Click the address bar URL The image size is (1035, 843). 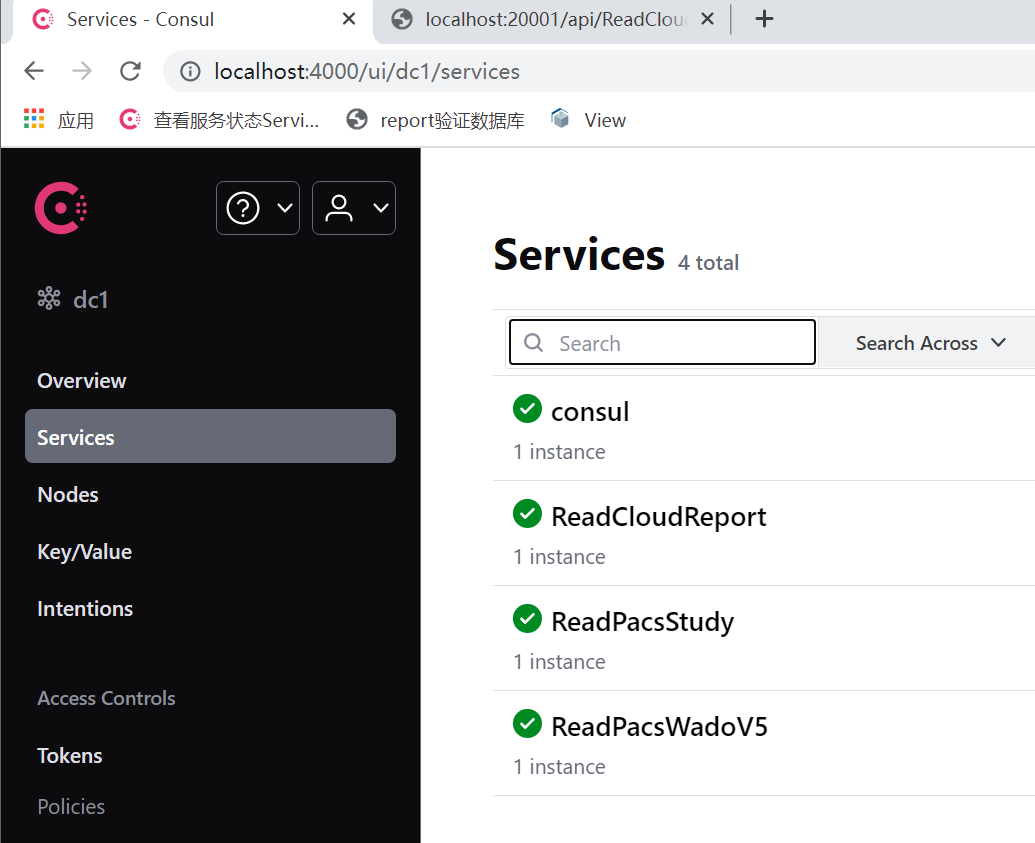[x=367, y=71]
